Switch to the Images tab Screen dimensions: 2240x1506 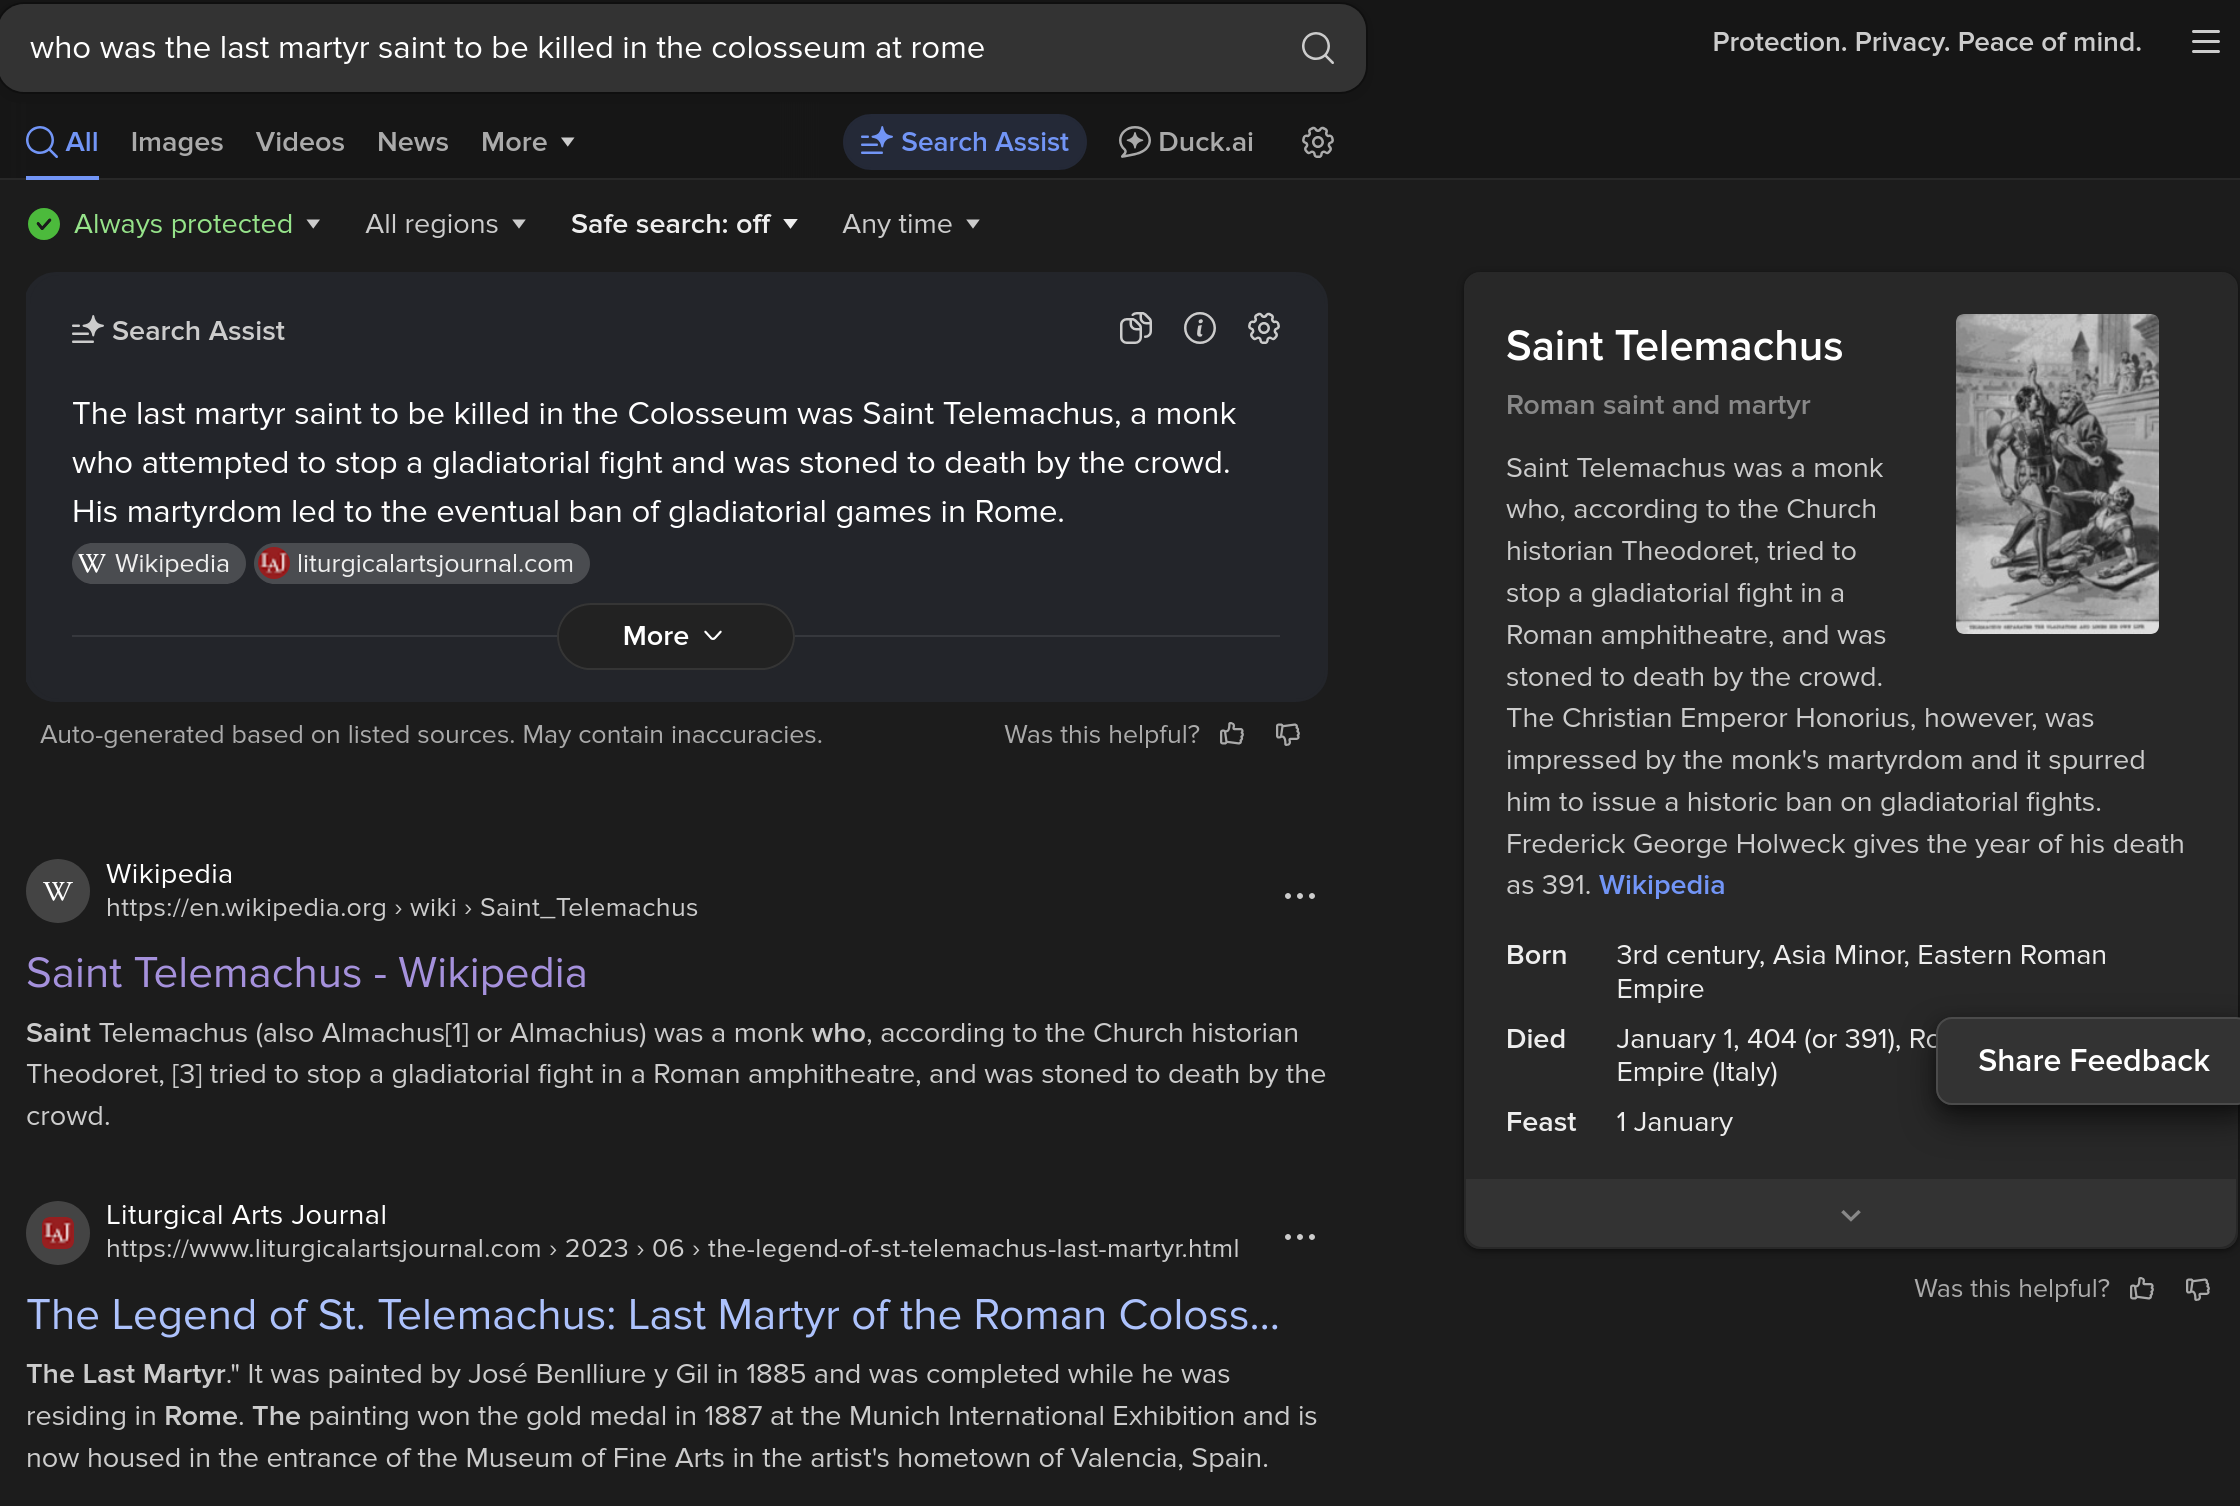[x=177, y=142]
